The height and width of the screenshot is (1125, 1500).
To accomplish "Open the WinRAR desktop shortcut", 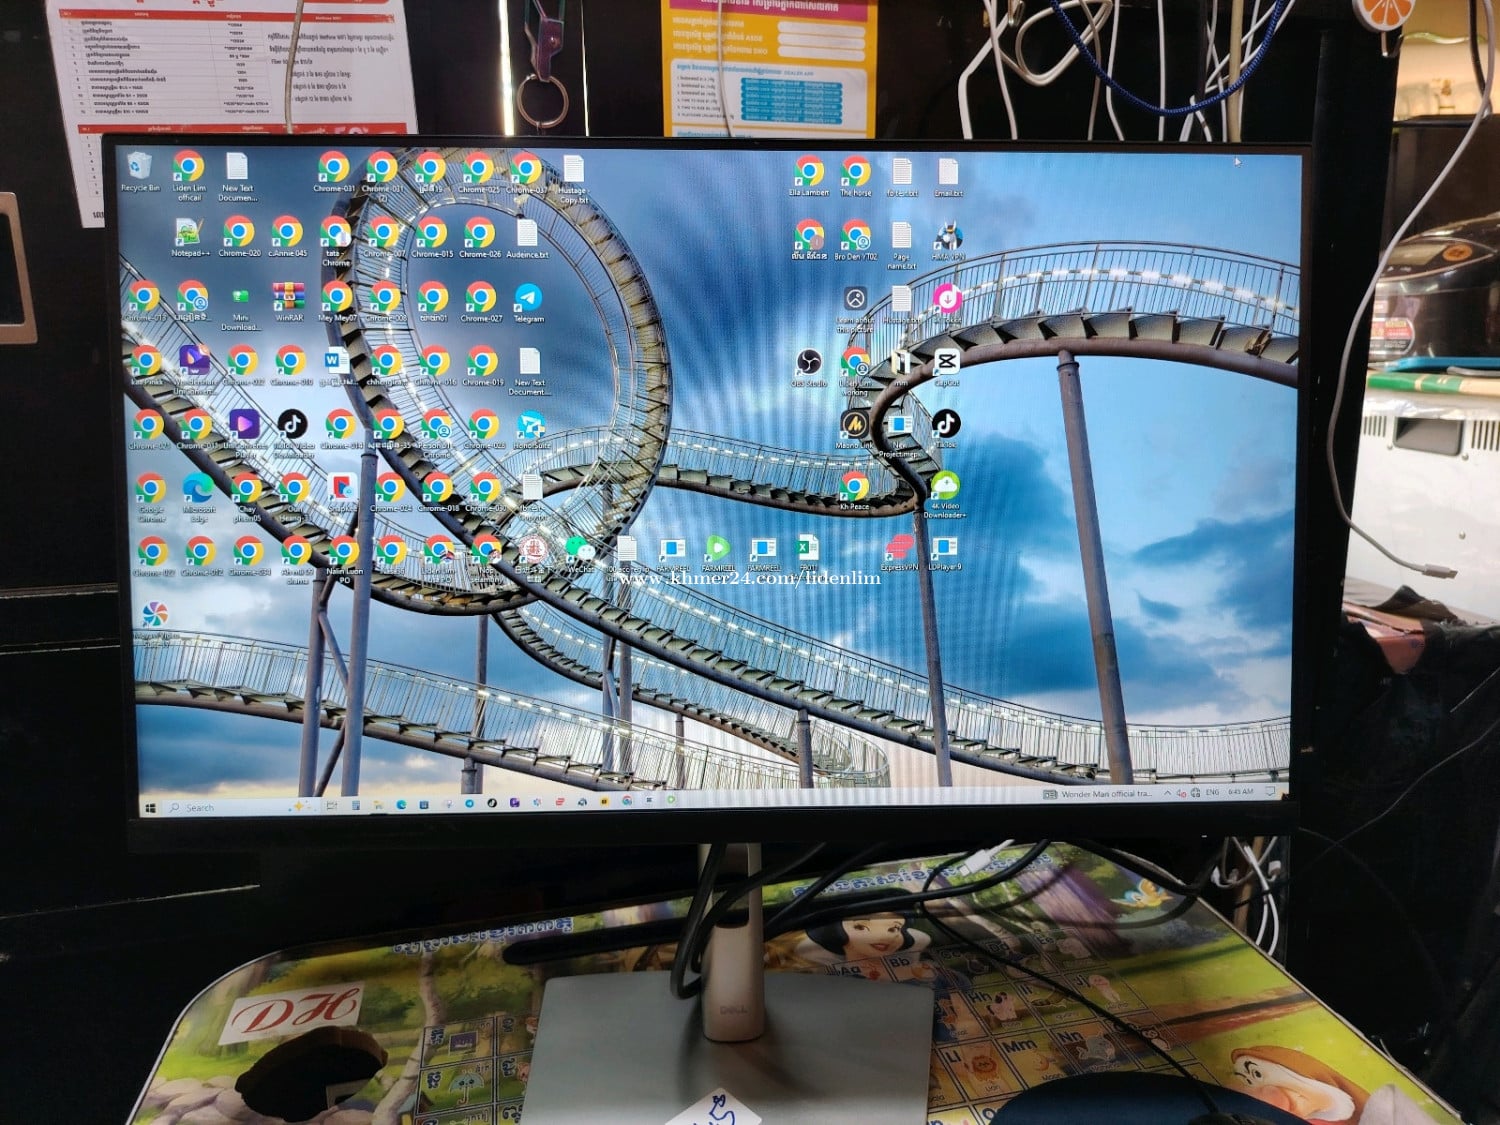I will tap(288, 298).
